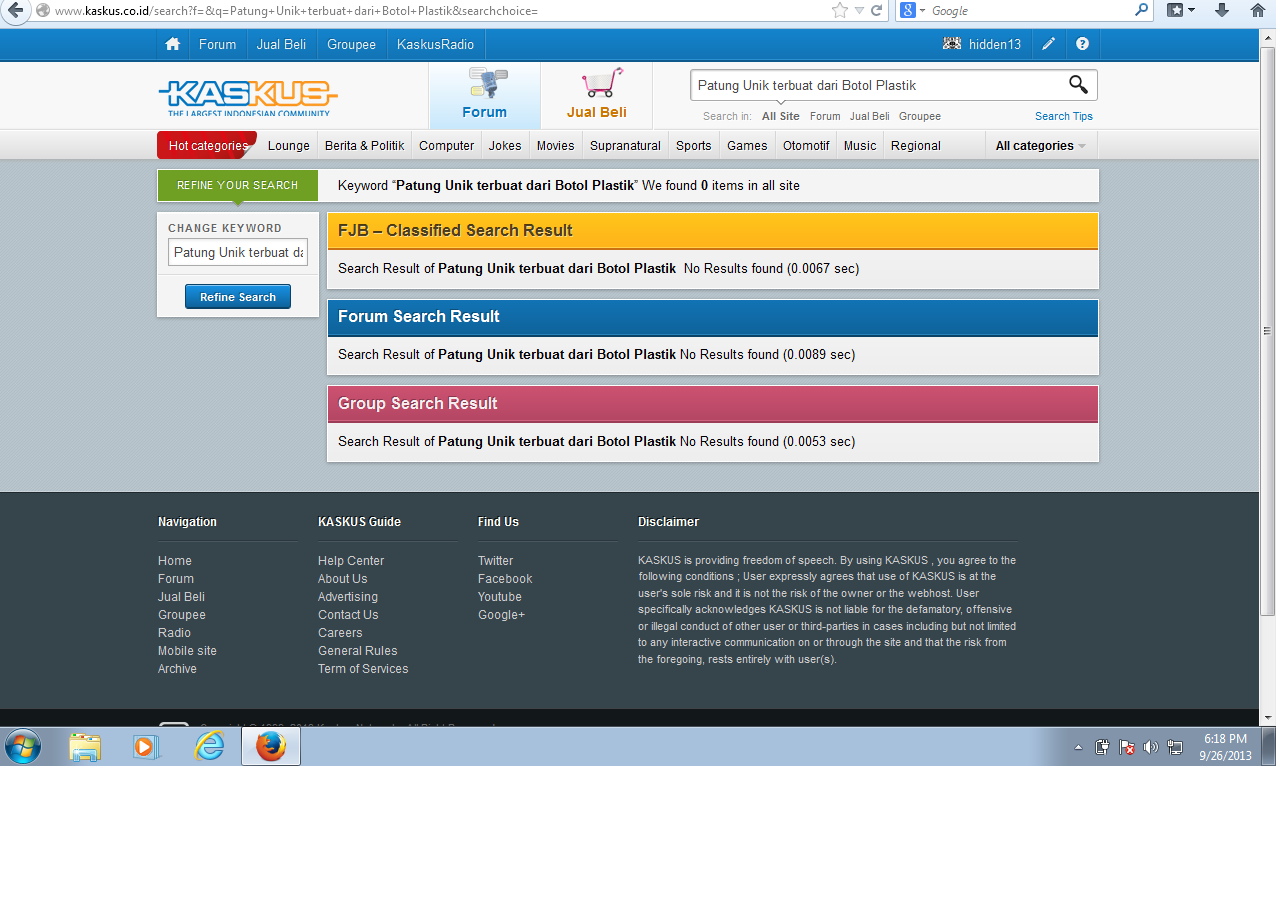Open the footer Home link
The height and width of the screenshot is (907, 1280).
[175, 561]
